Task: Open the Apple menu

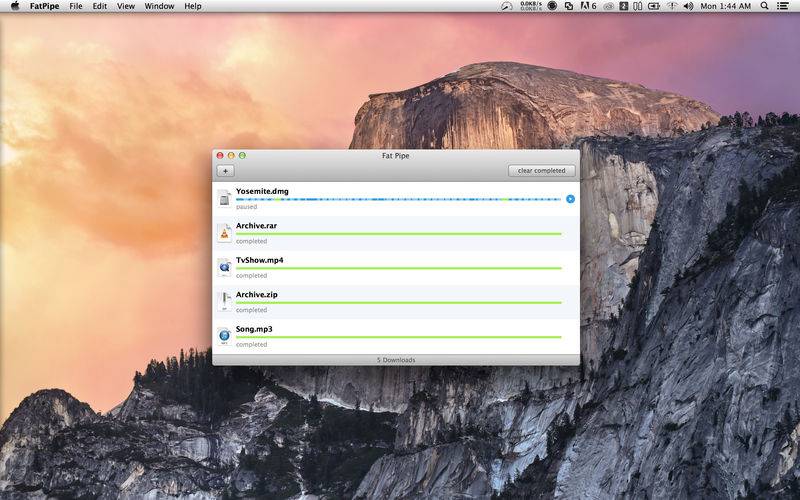Action: click(x=15, y=6)
